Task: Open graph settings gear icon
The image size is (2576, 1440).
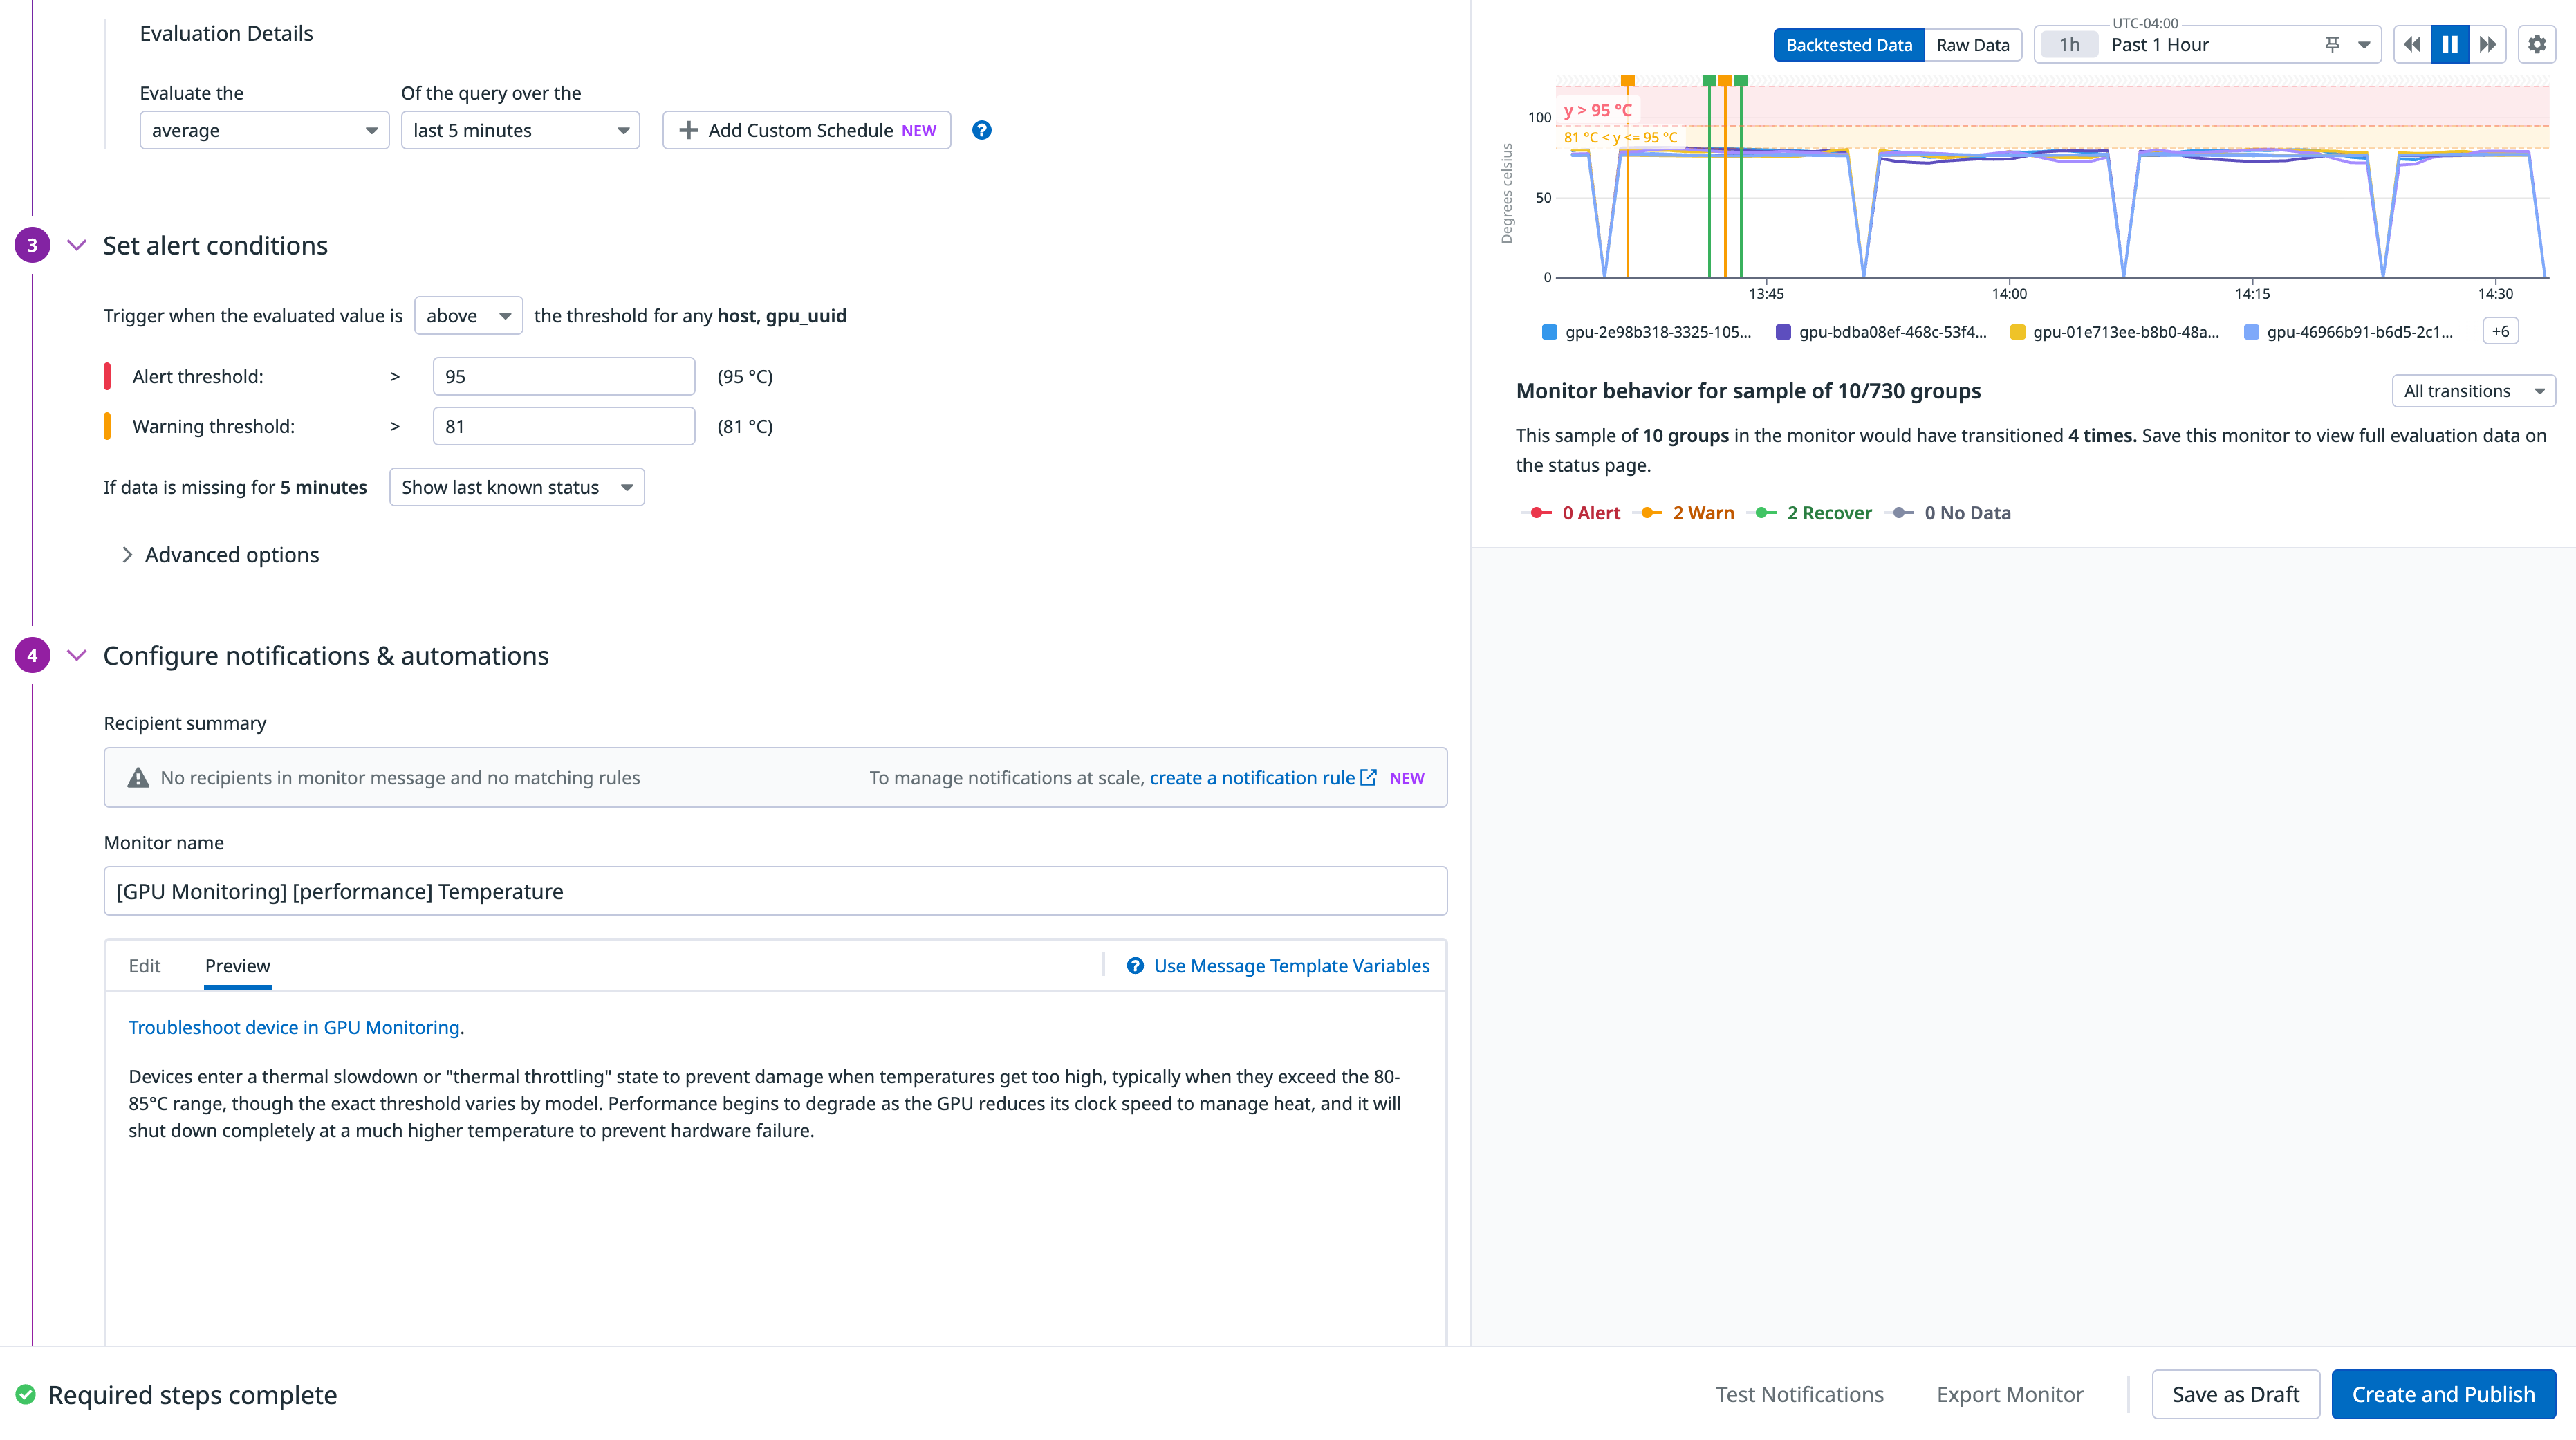Action: [x=2537, y=45]
